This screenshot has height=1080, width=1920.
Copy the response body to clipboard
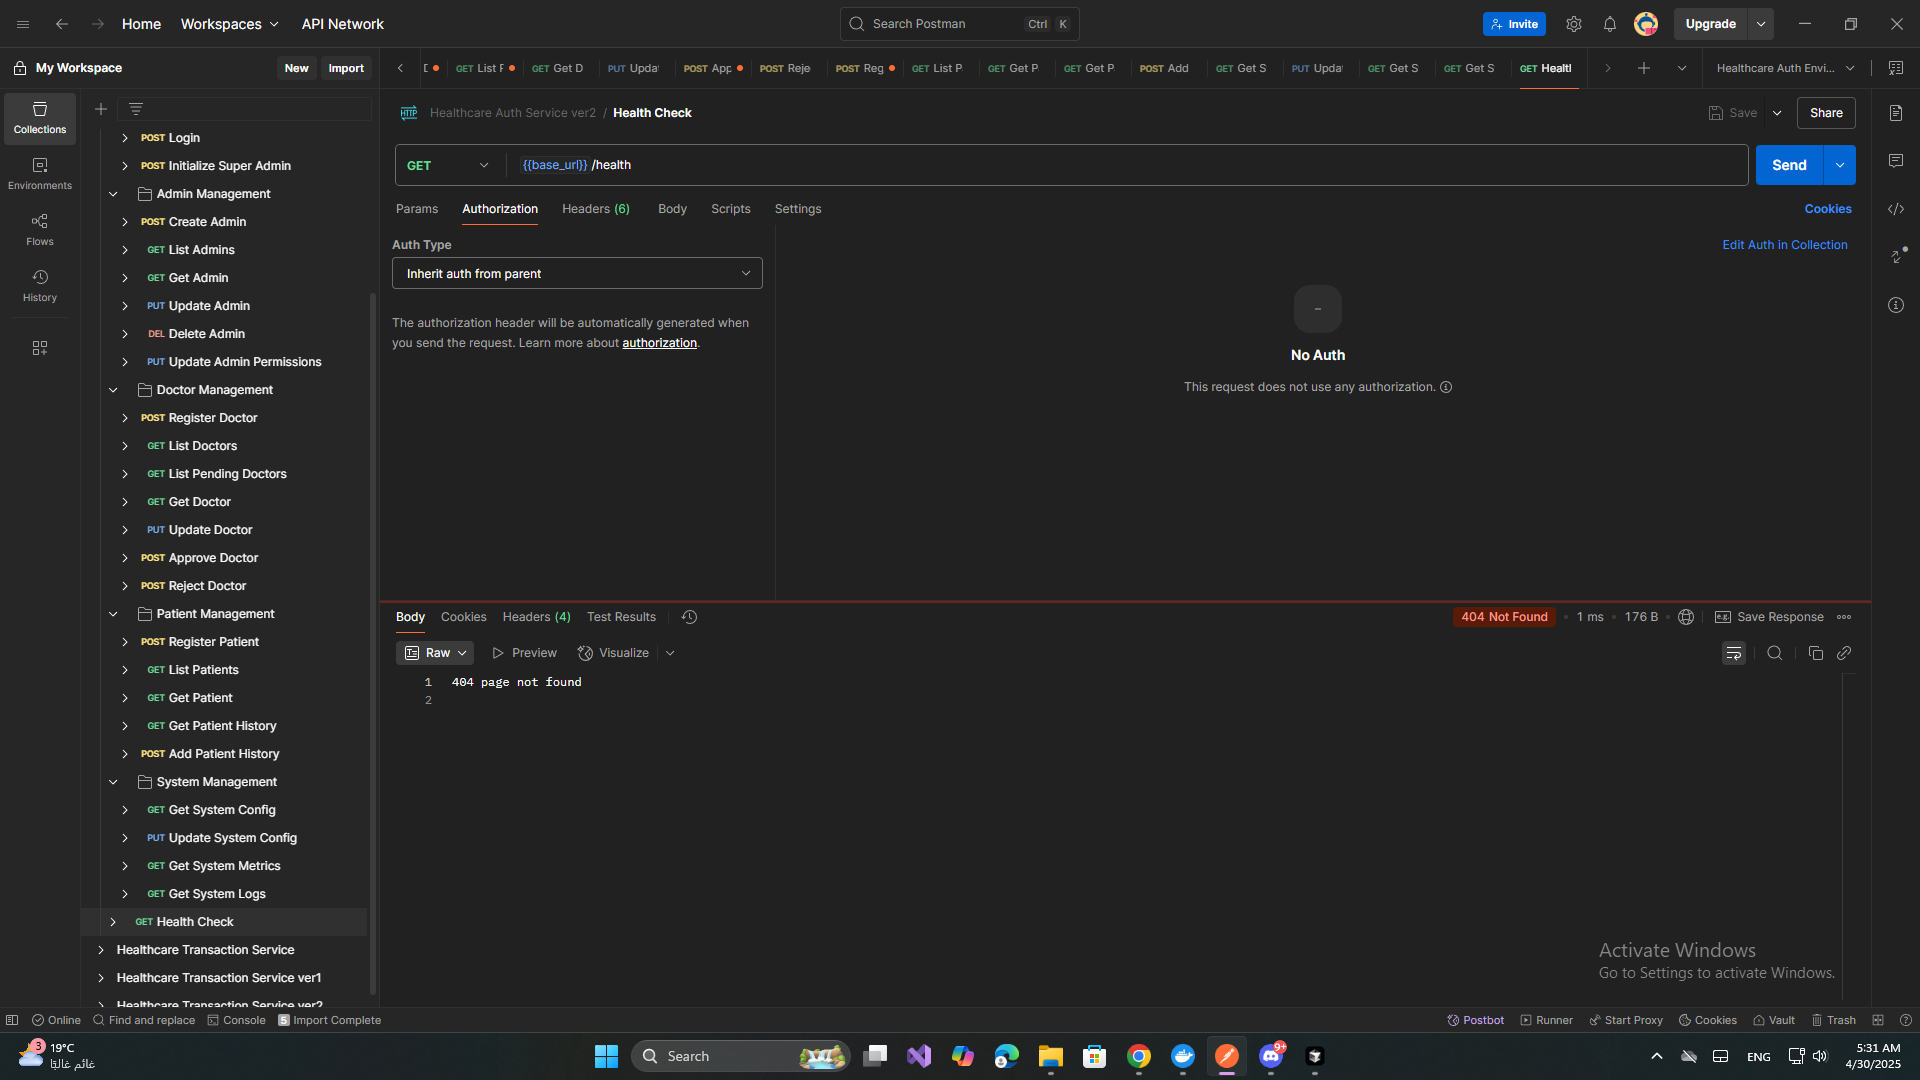1815,653
